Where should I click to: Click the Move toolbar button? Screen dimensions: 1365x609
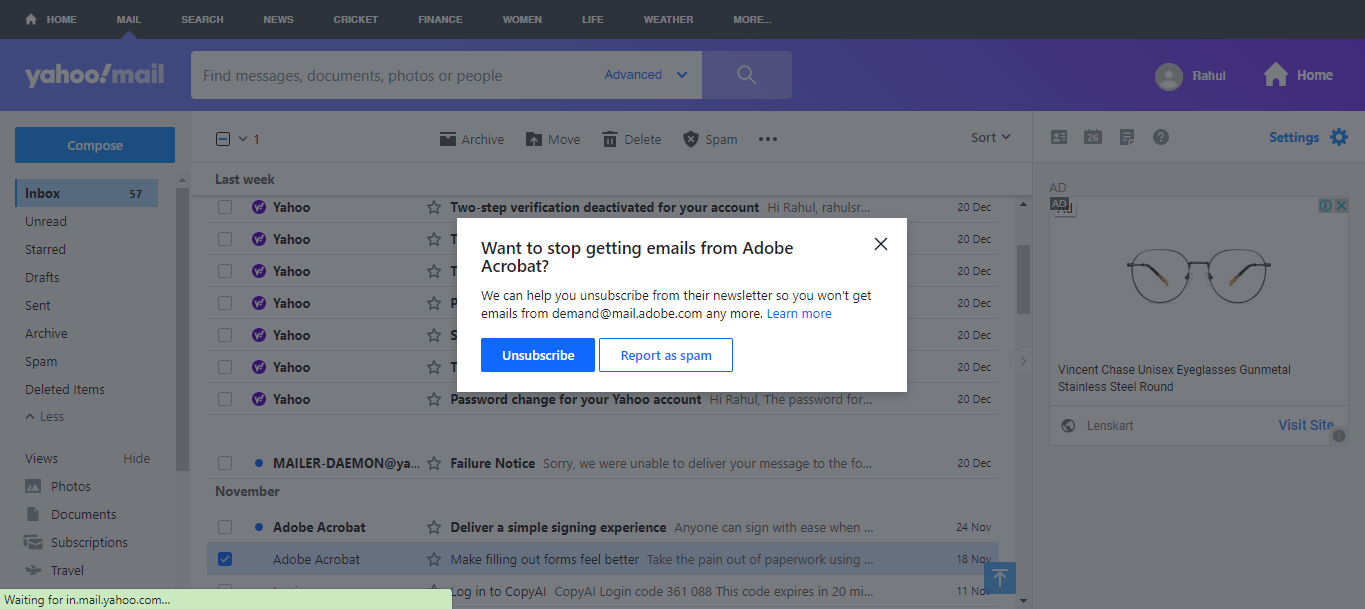click(553, 139)
